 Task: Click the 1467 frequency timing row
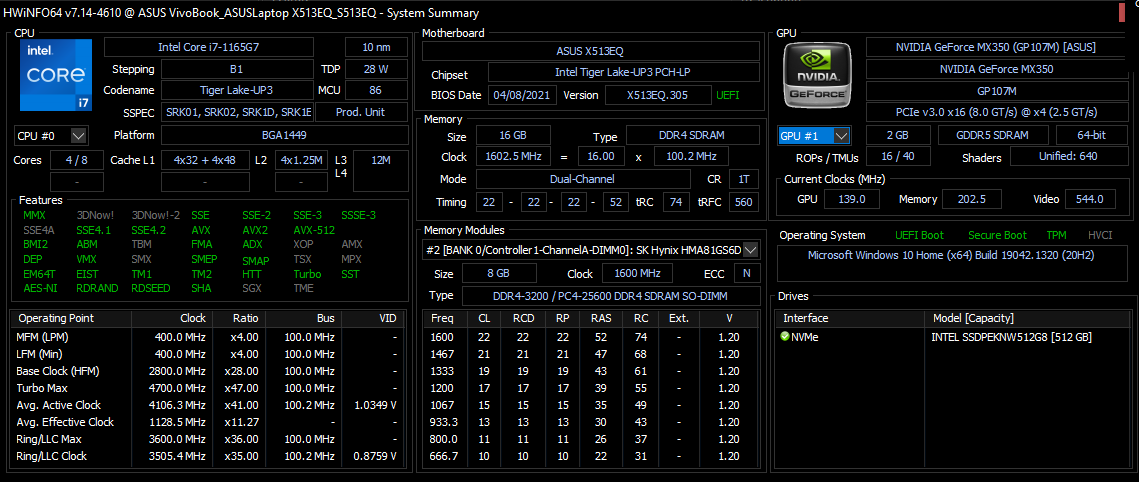tap(591, 354)
